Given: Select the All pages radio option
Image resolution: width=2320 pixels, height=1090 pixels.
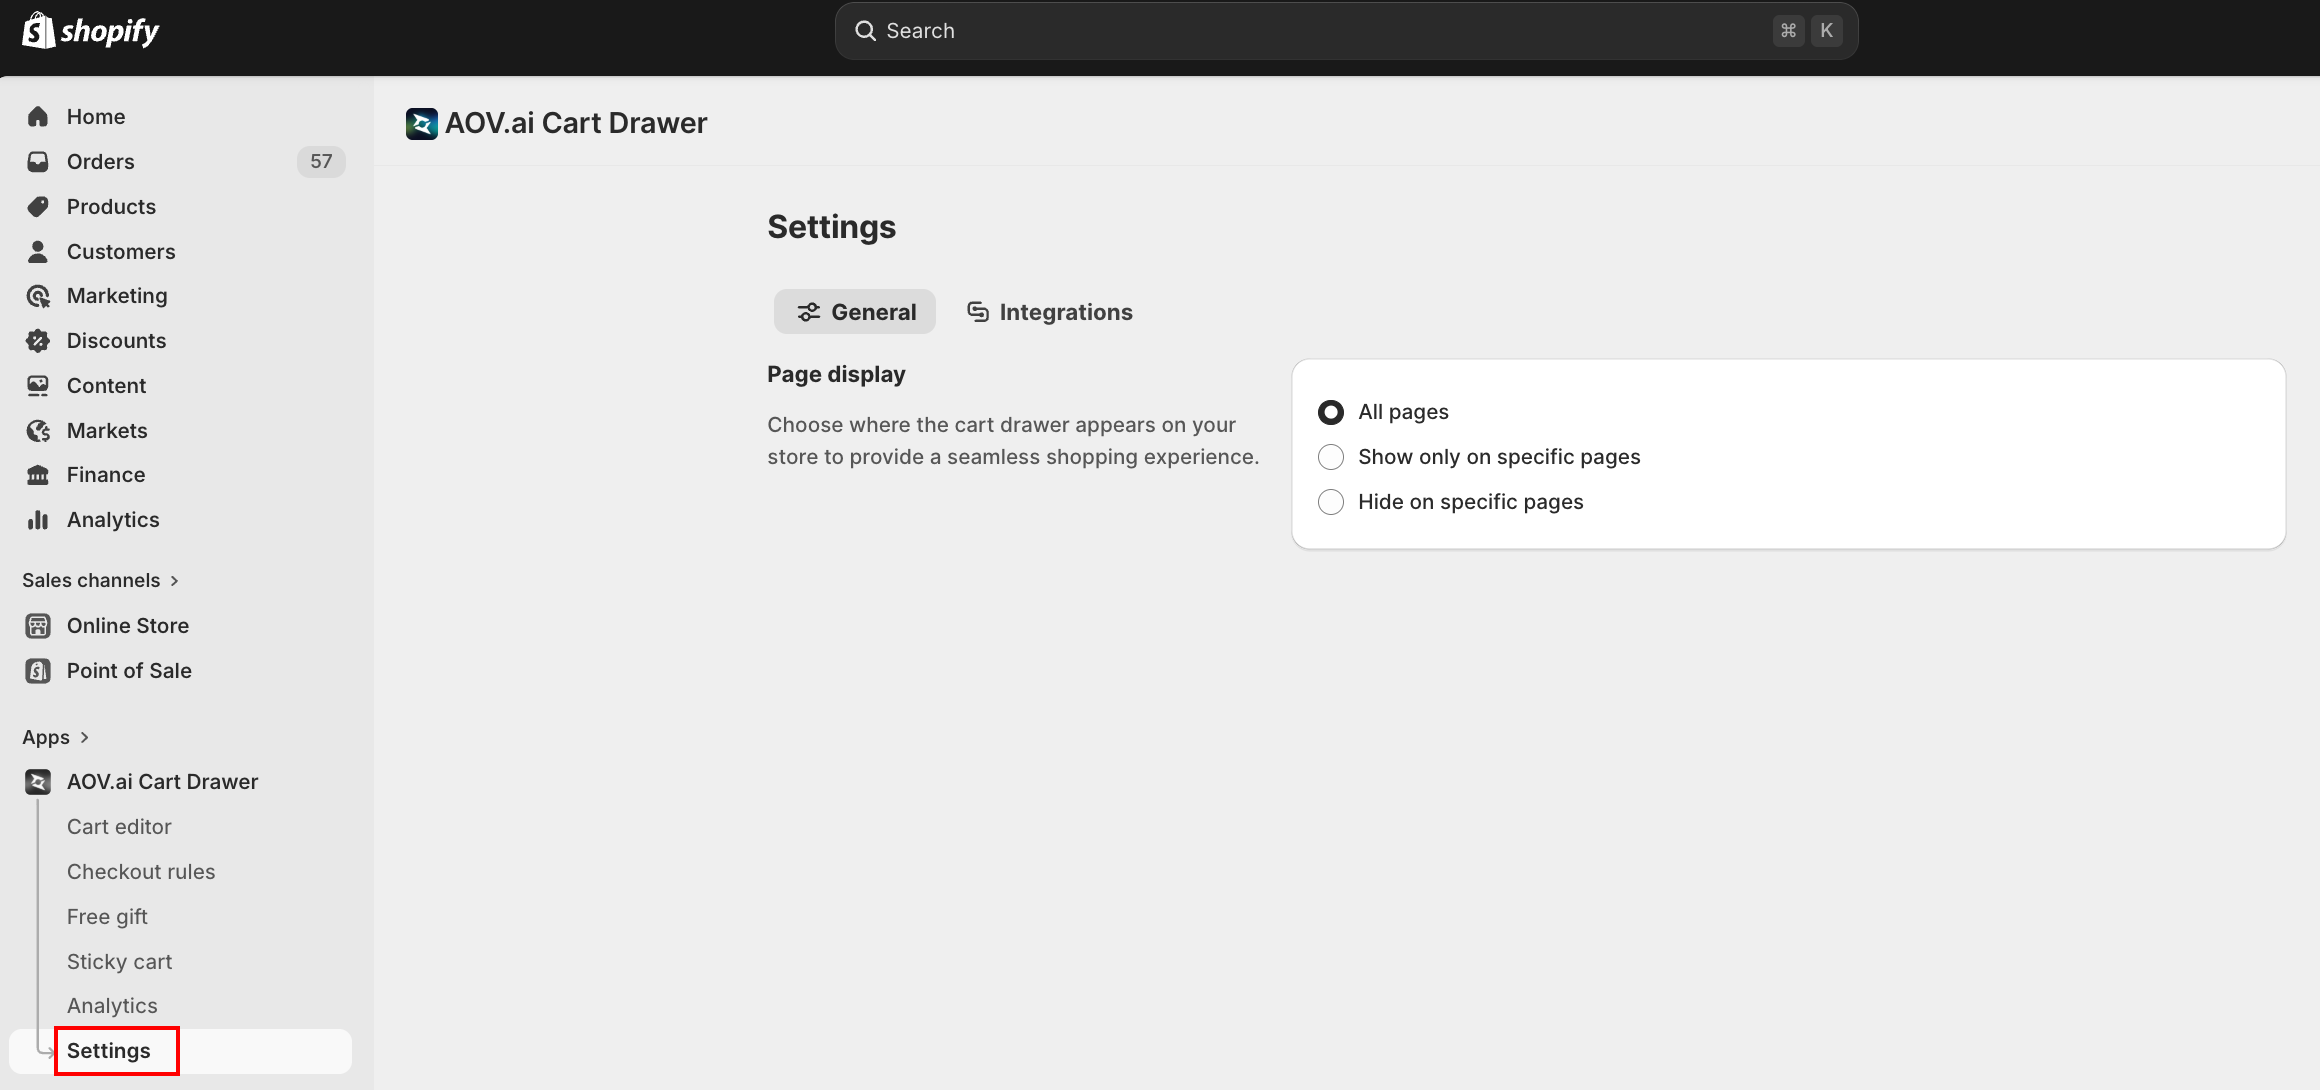Looking at the screenshot, I should pyautogui.click(x=1331, y=412).
